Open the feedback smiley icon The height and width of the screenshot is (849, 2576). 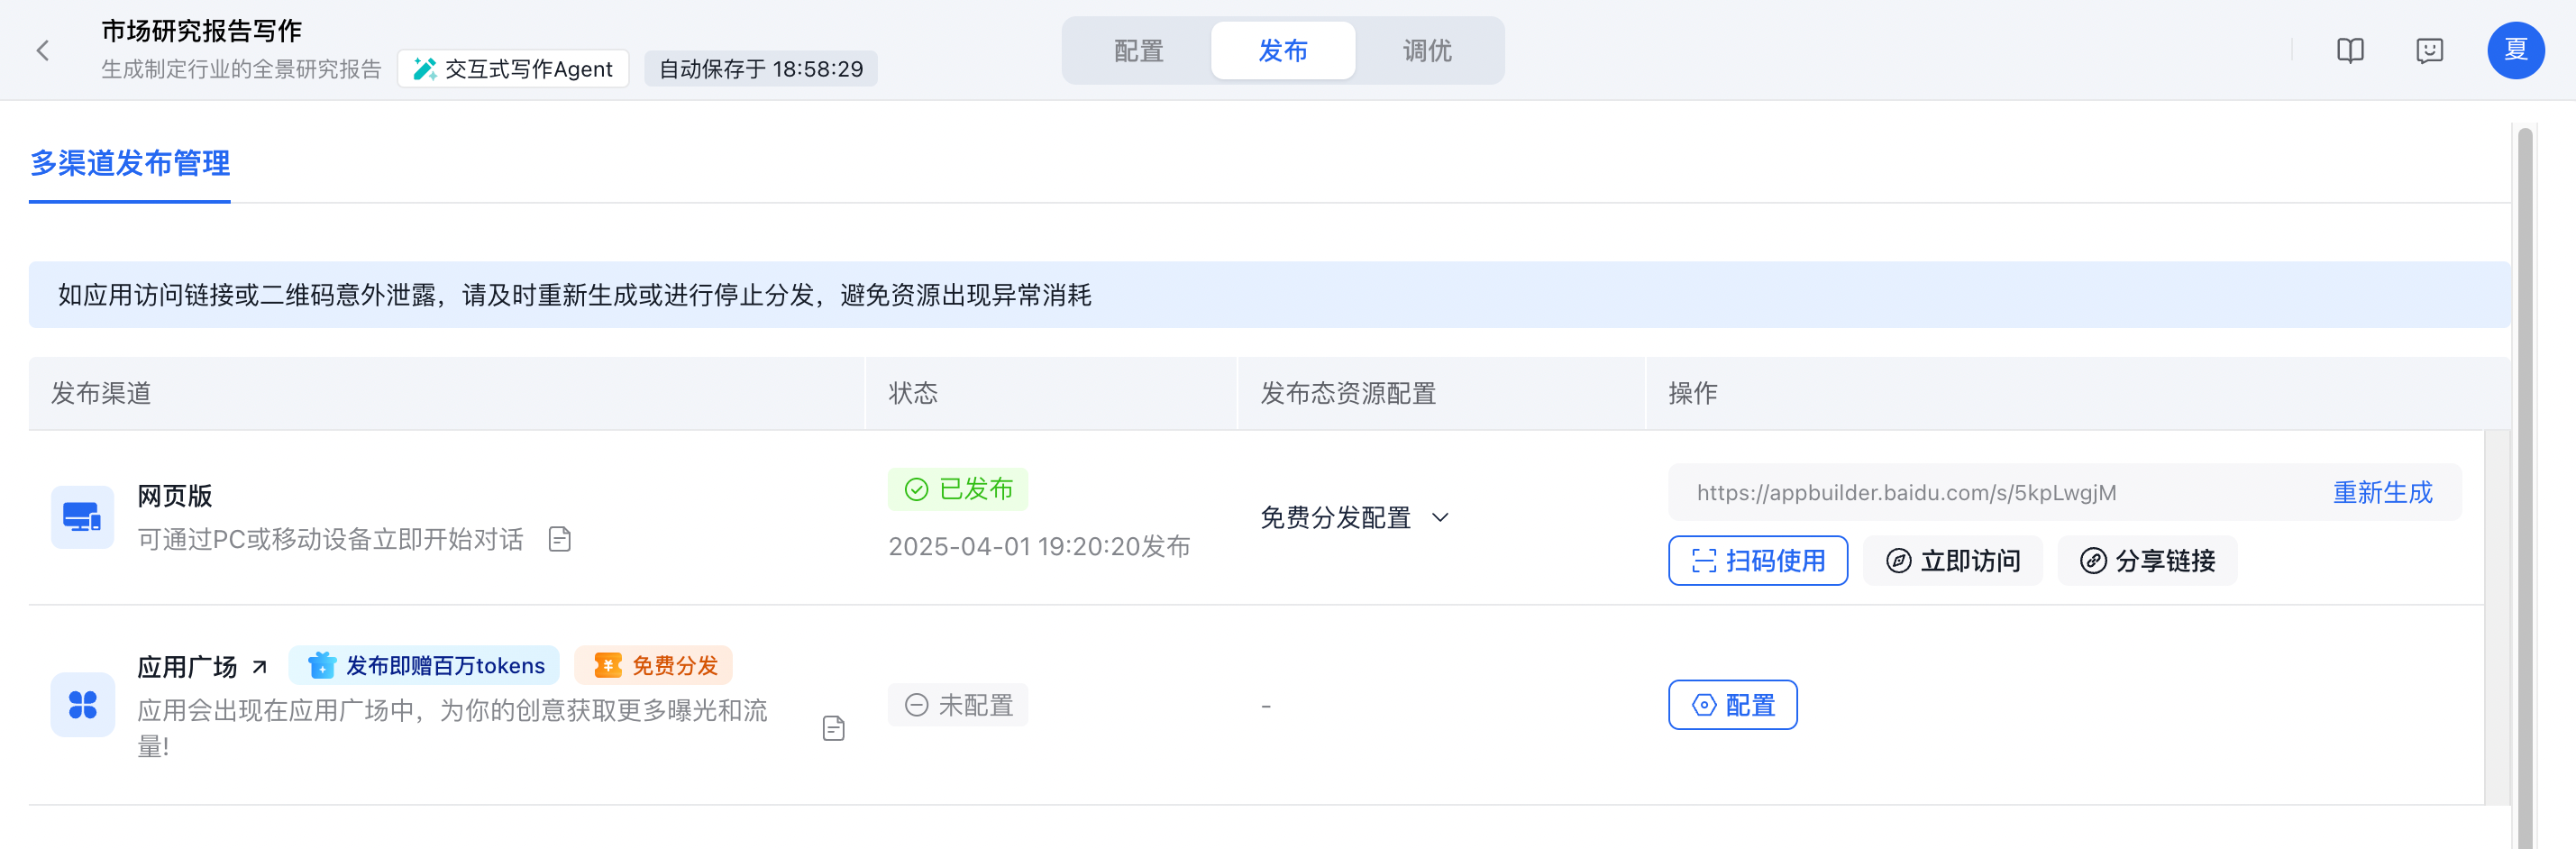tap(2429, 50)
